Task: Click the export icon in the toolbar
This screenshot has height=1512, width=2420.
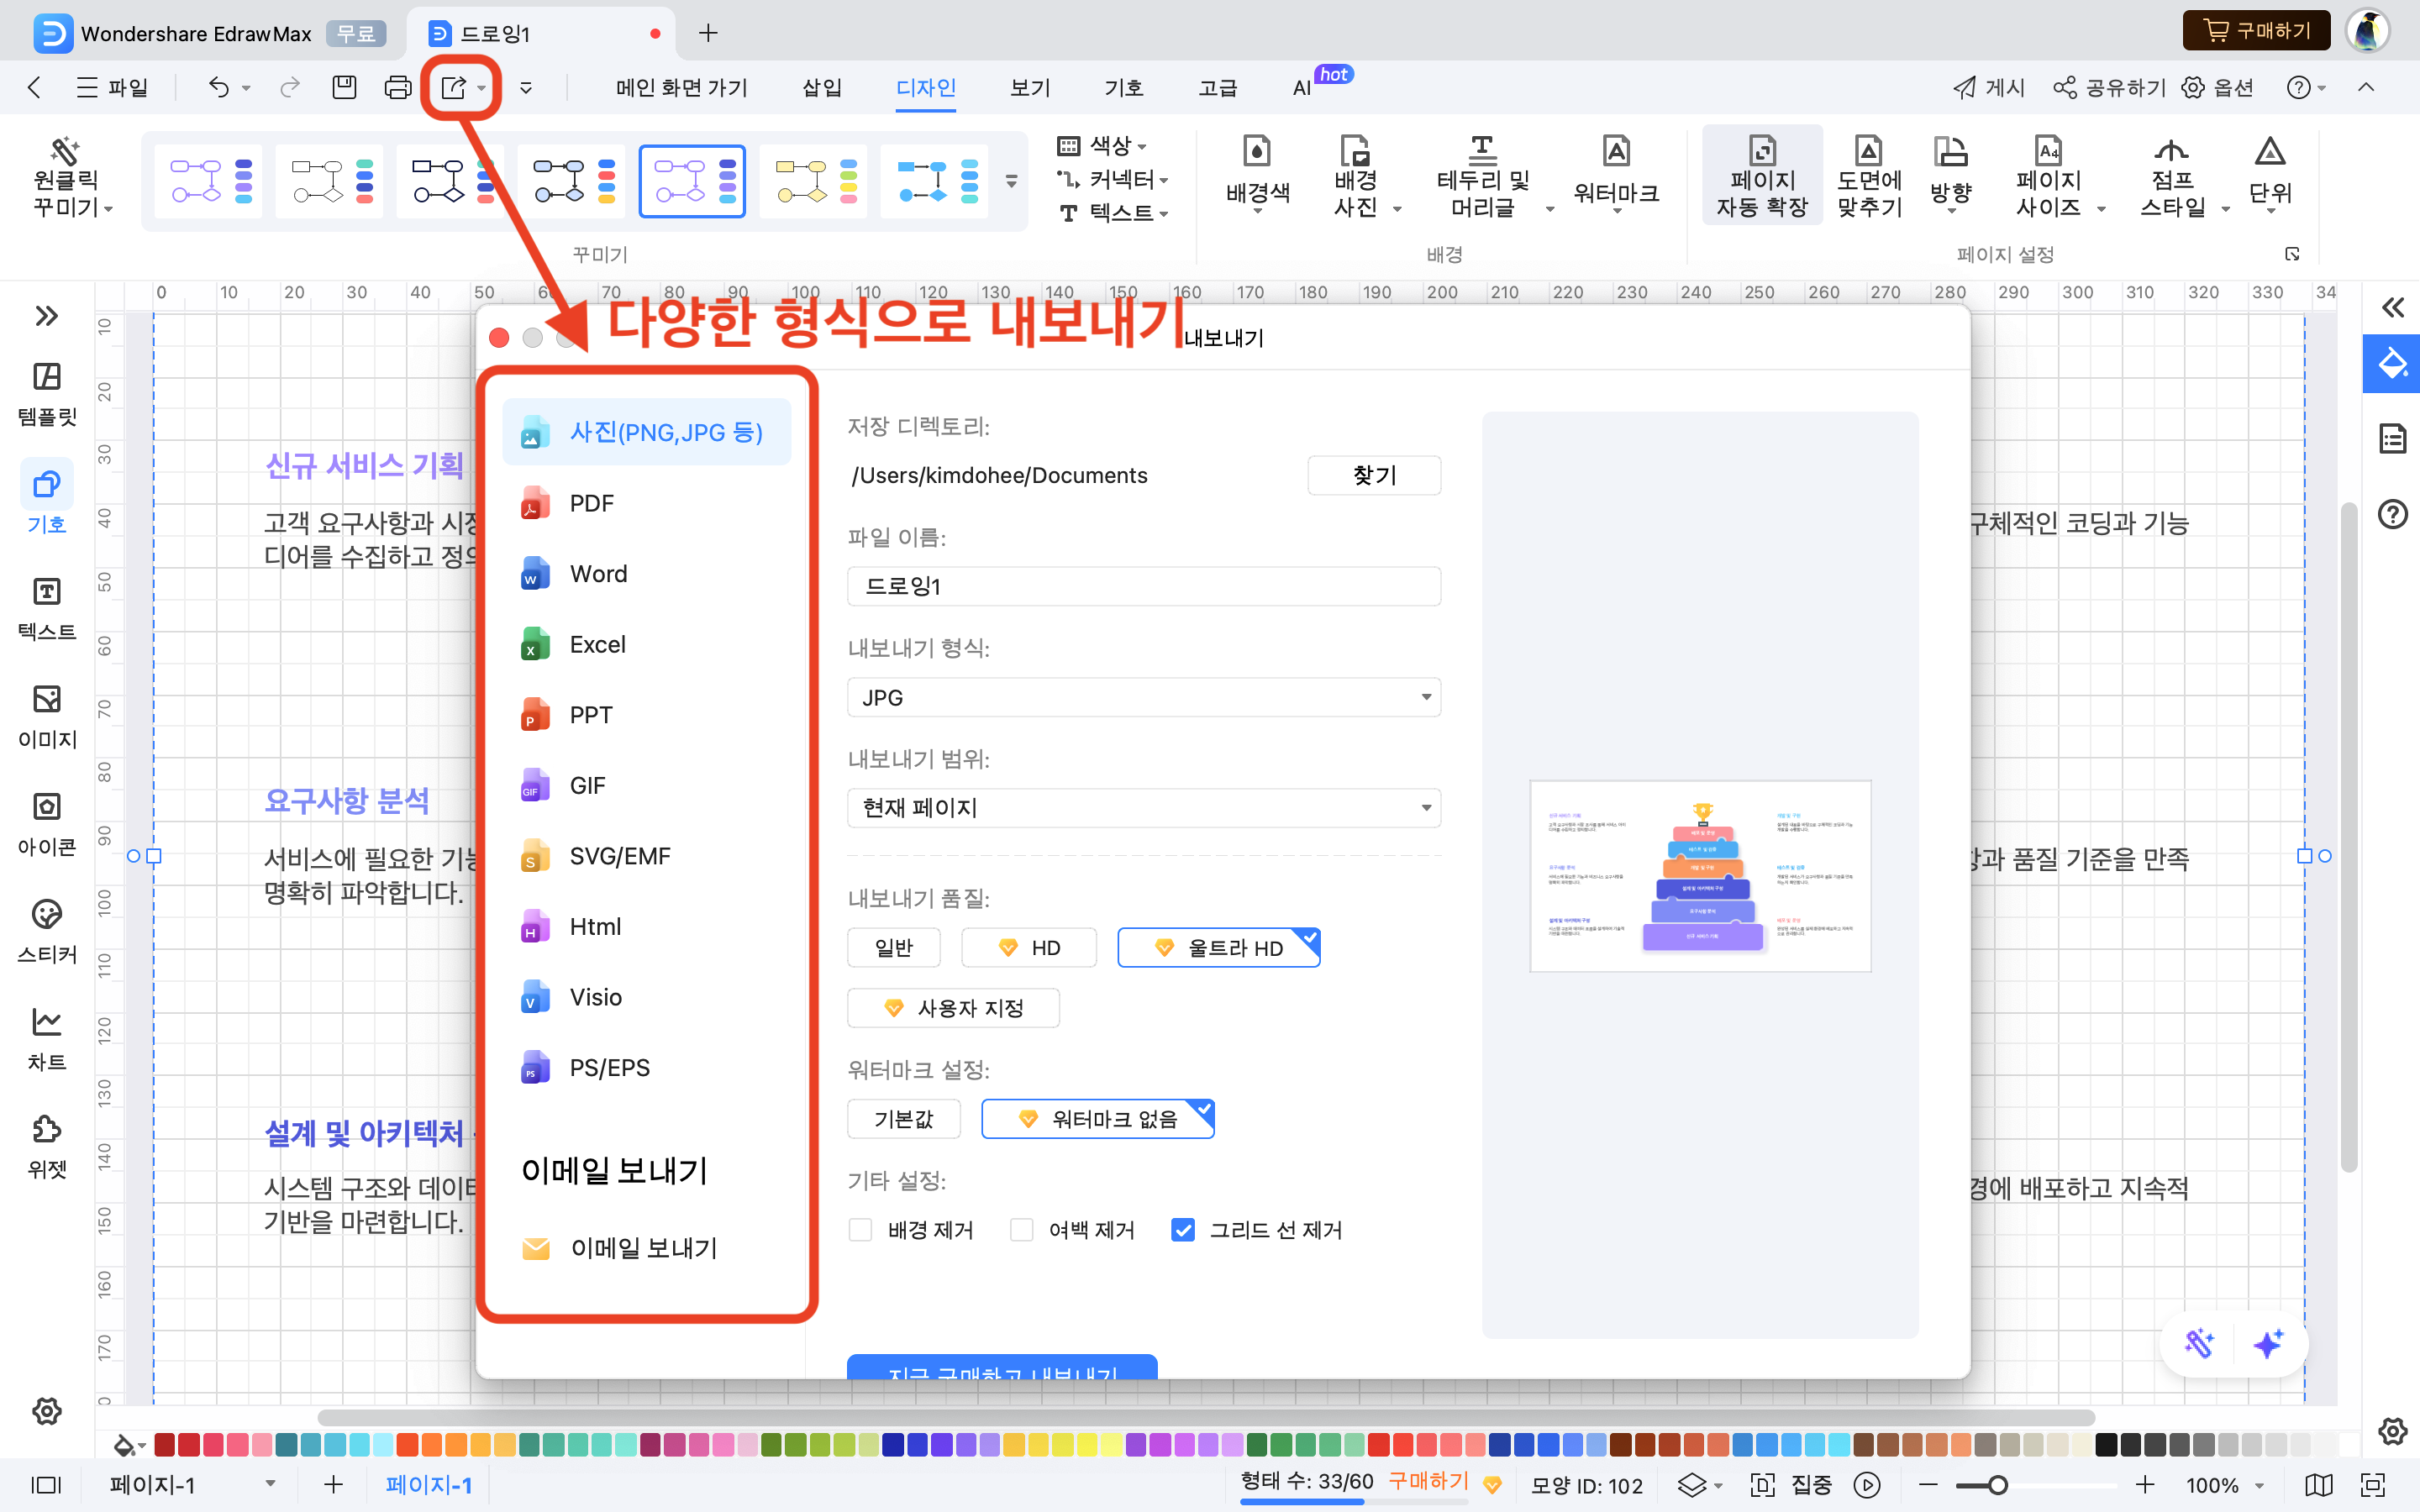Action: pos(453,88)
